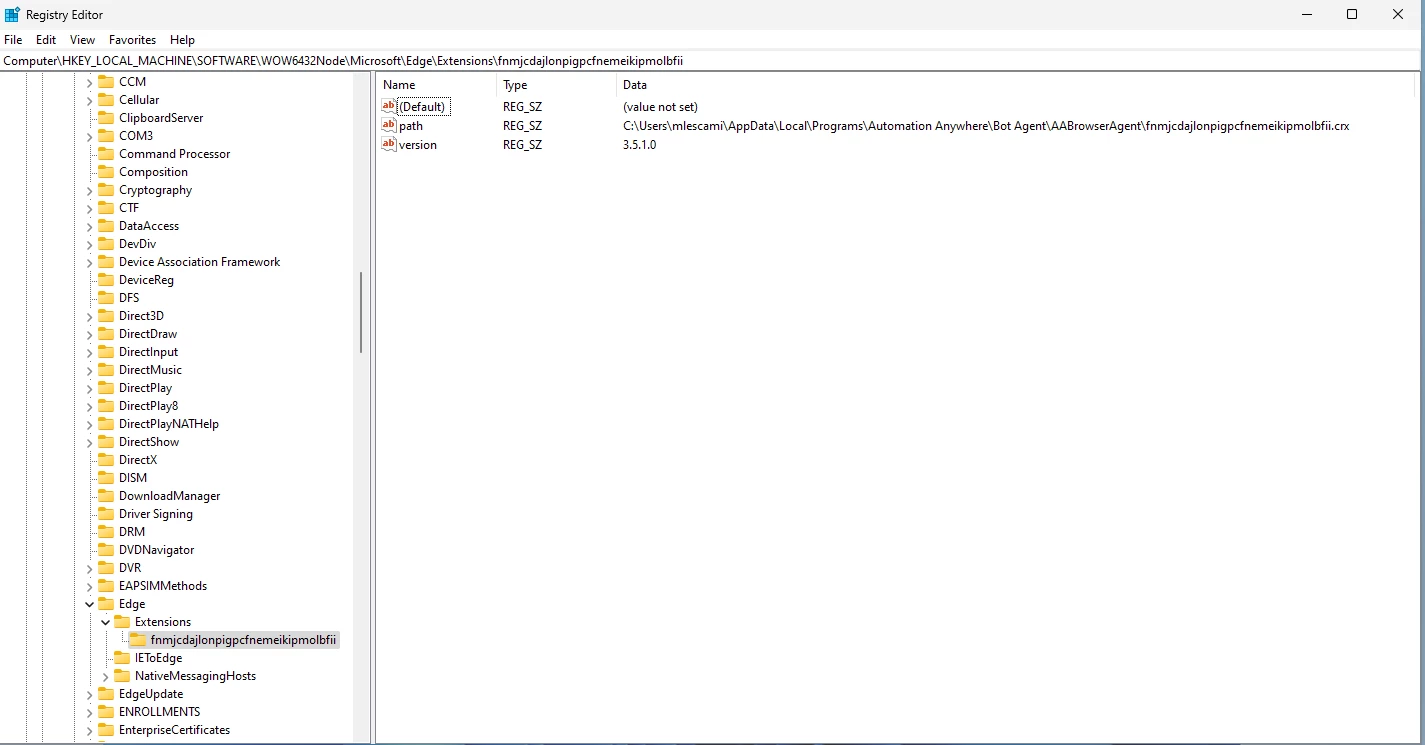Image resolution: width=1425 pixels, height=745 pixels.
Task: Click the DVDNavigator folder icon
Action: (106, 550)
